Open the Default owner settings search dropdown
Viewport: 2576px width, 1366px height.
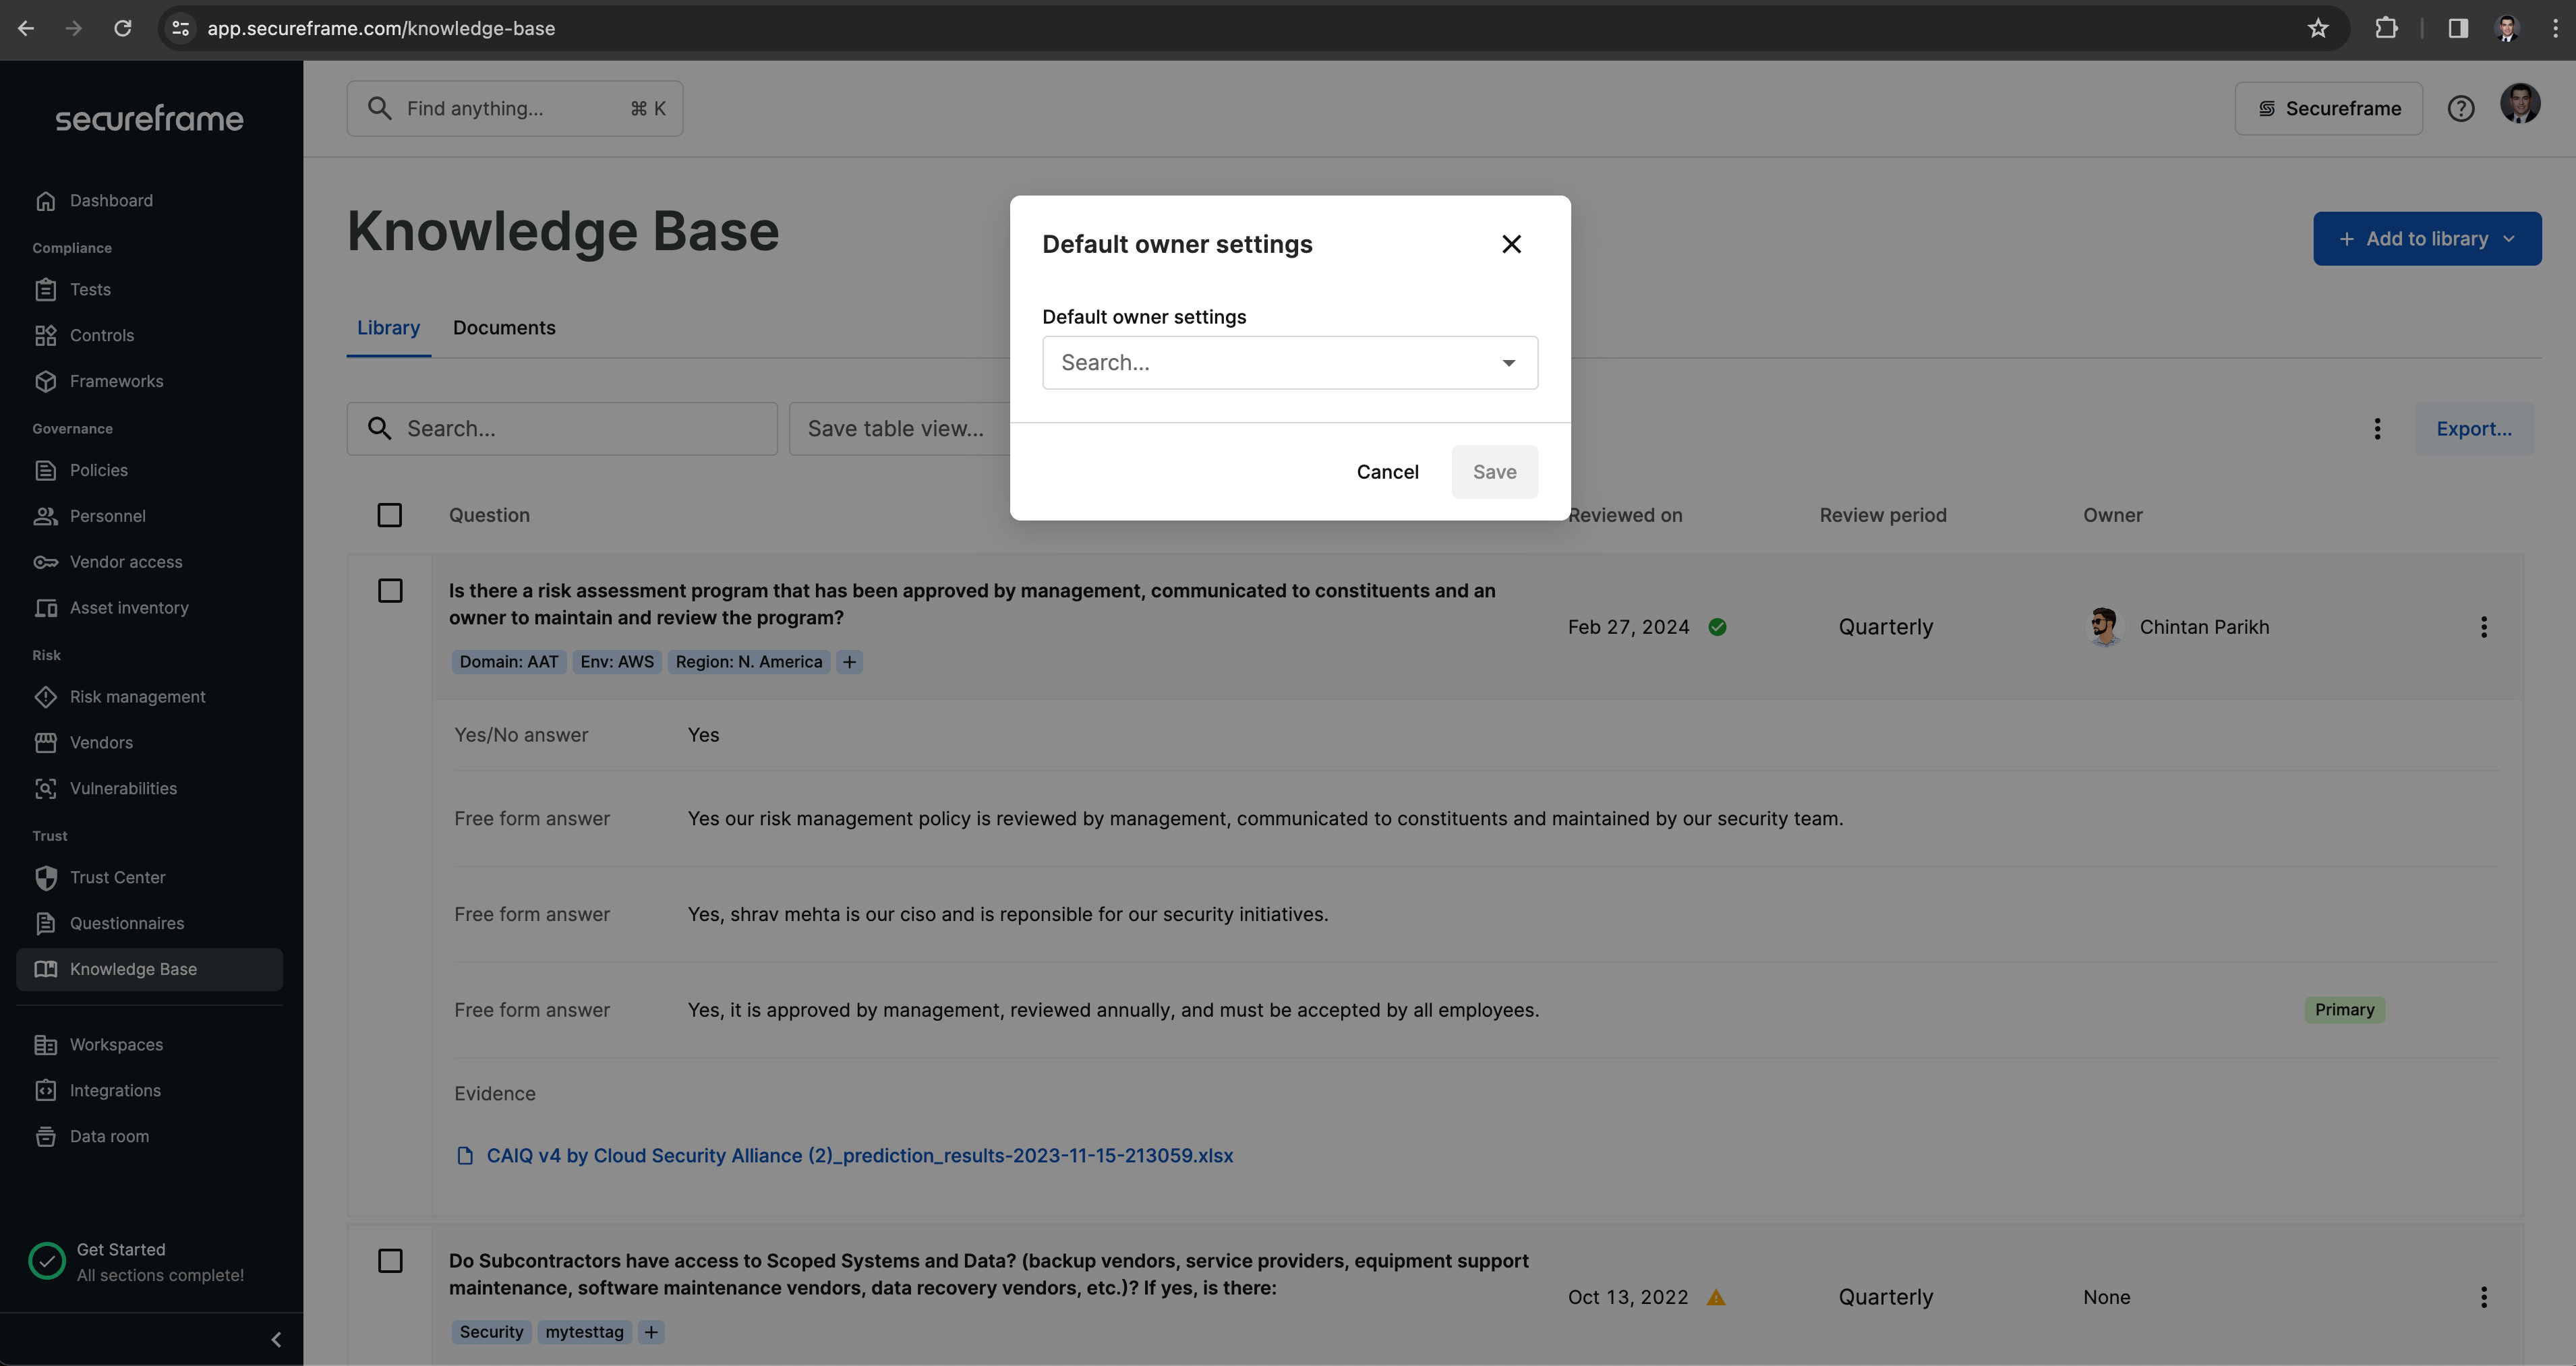coord(1290,363)
